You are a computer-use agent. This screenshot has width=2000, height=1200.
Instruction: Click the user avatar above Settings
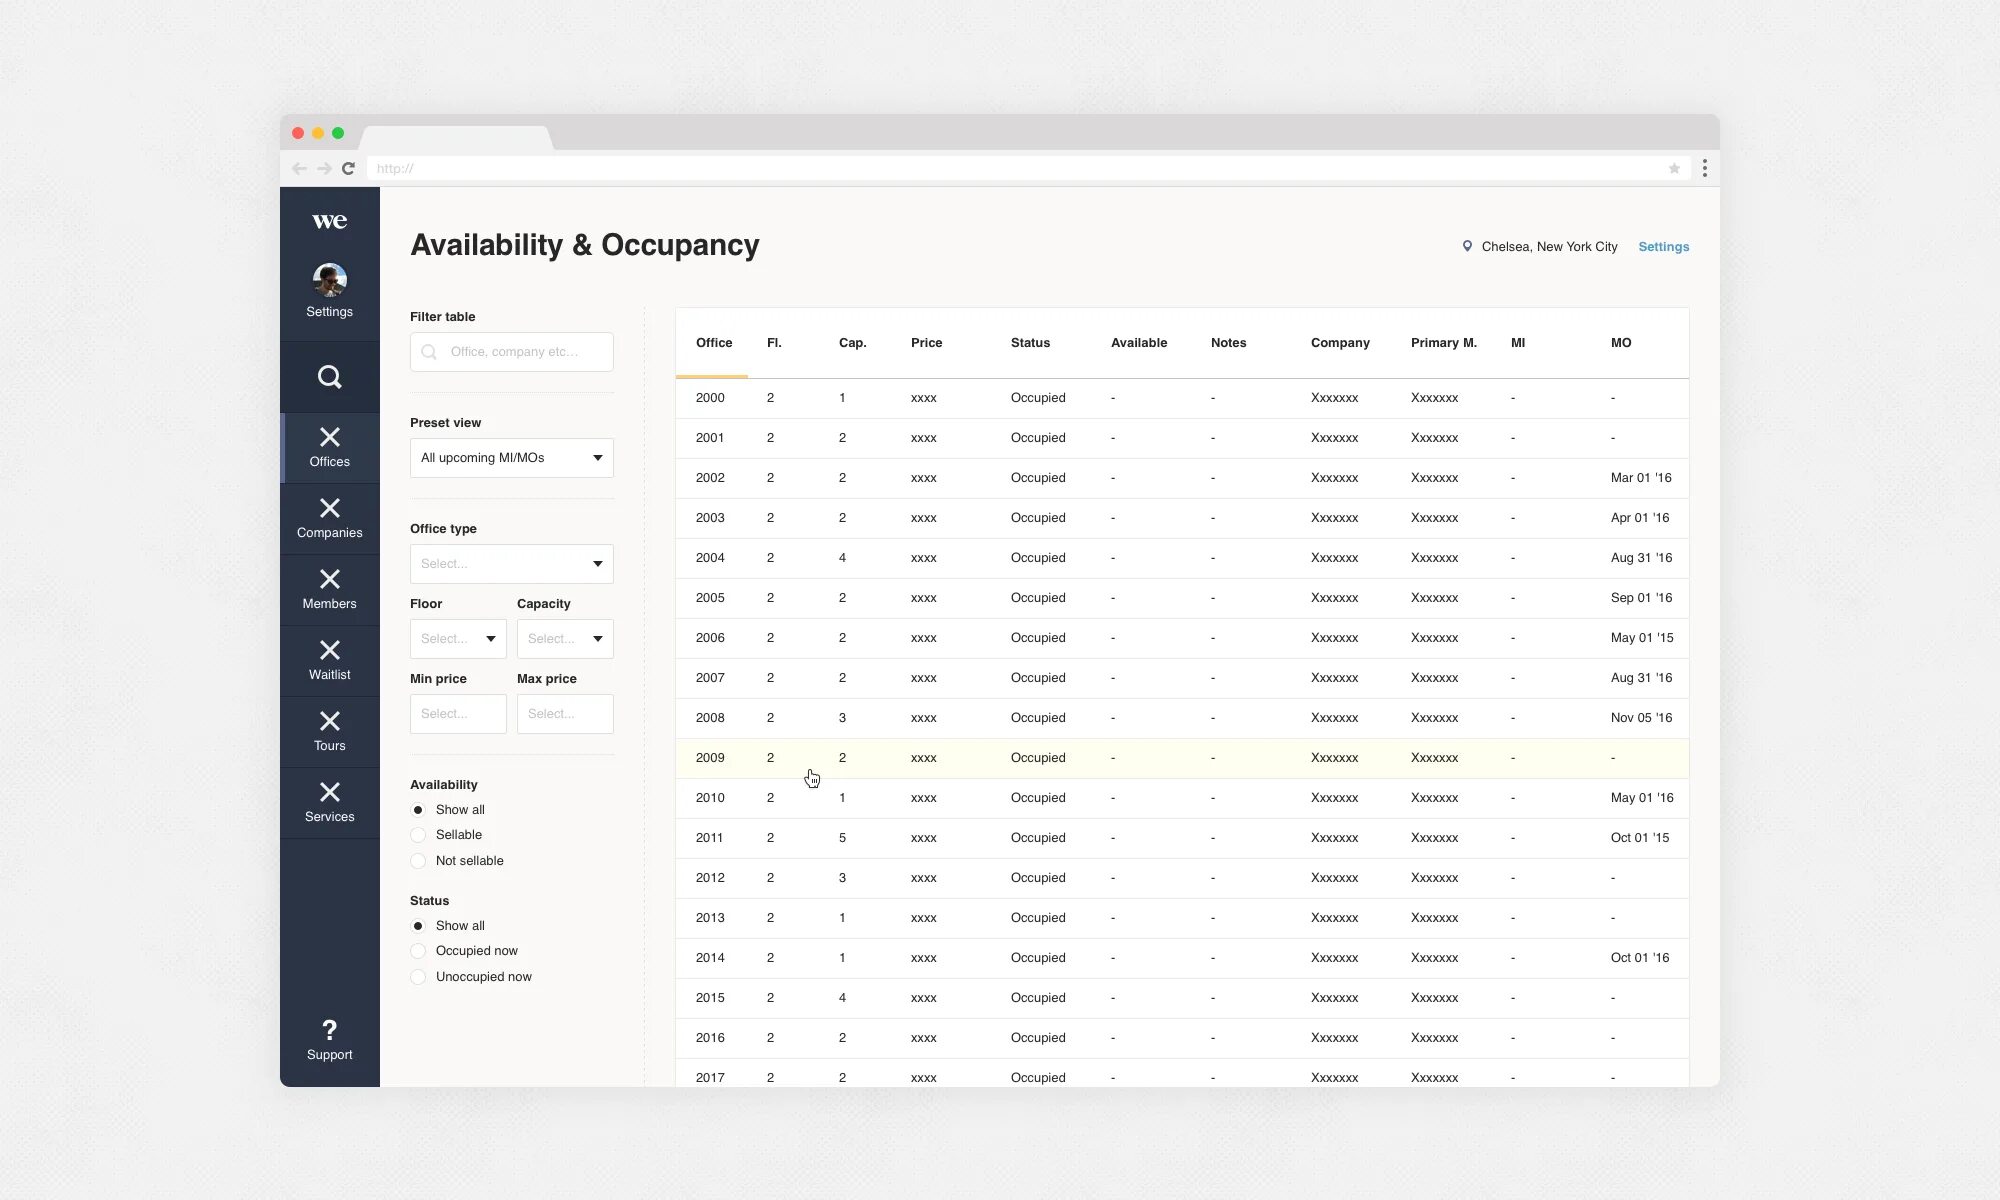pyautogui.click(x=329, y=280)
